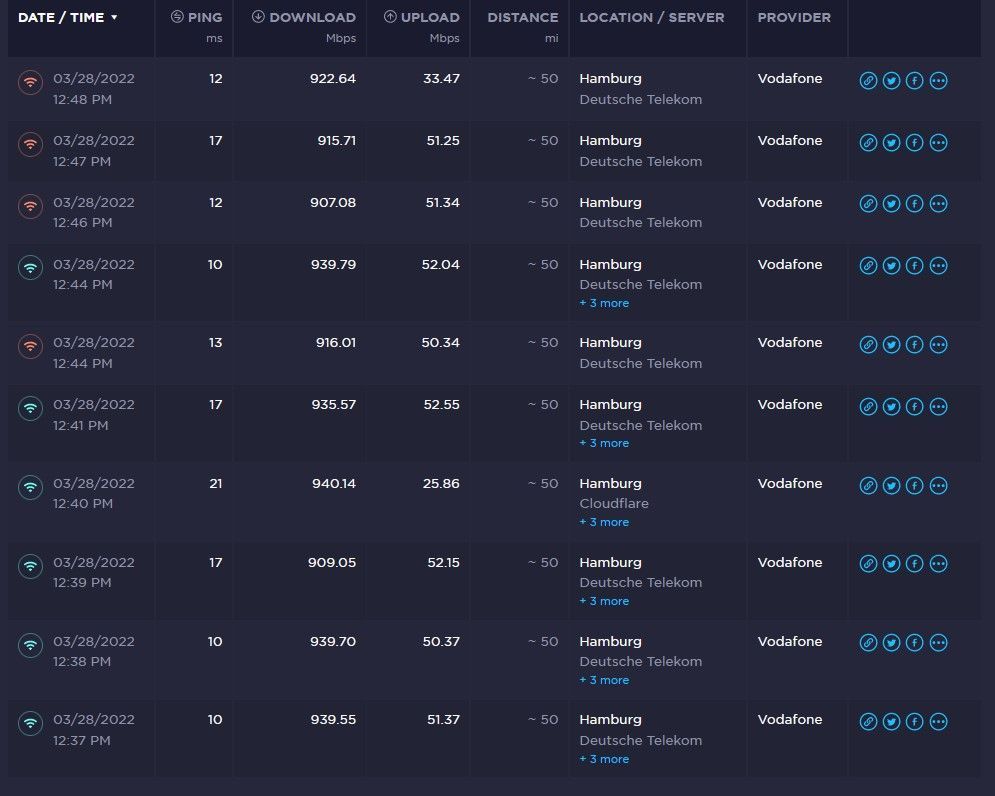Image resolution: width=995 pixels, height=796 pixels.
Task: Open more options for the Cloudflare result
Action: (938, 486)
